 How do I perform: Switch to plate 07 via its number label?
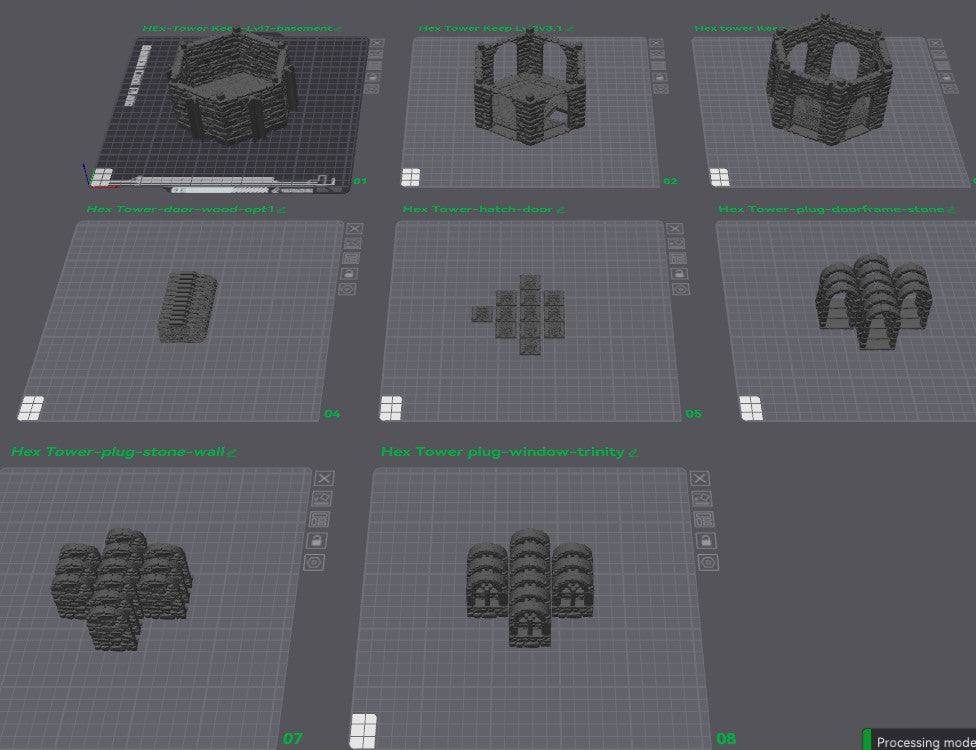293,740
